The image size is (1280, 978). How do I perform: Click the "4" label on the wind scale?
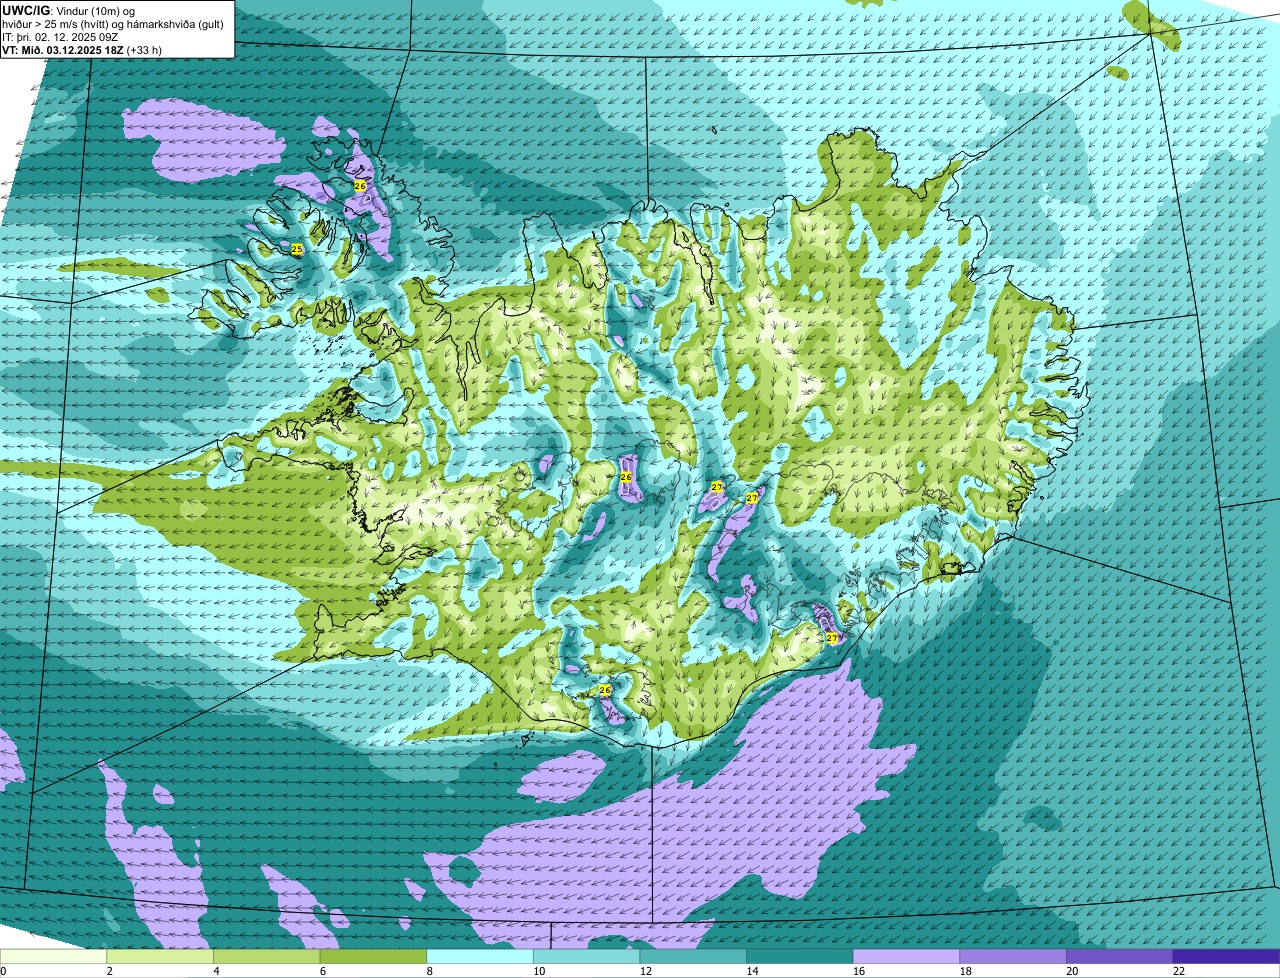coord(216,971)
